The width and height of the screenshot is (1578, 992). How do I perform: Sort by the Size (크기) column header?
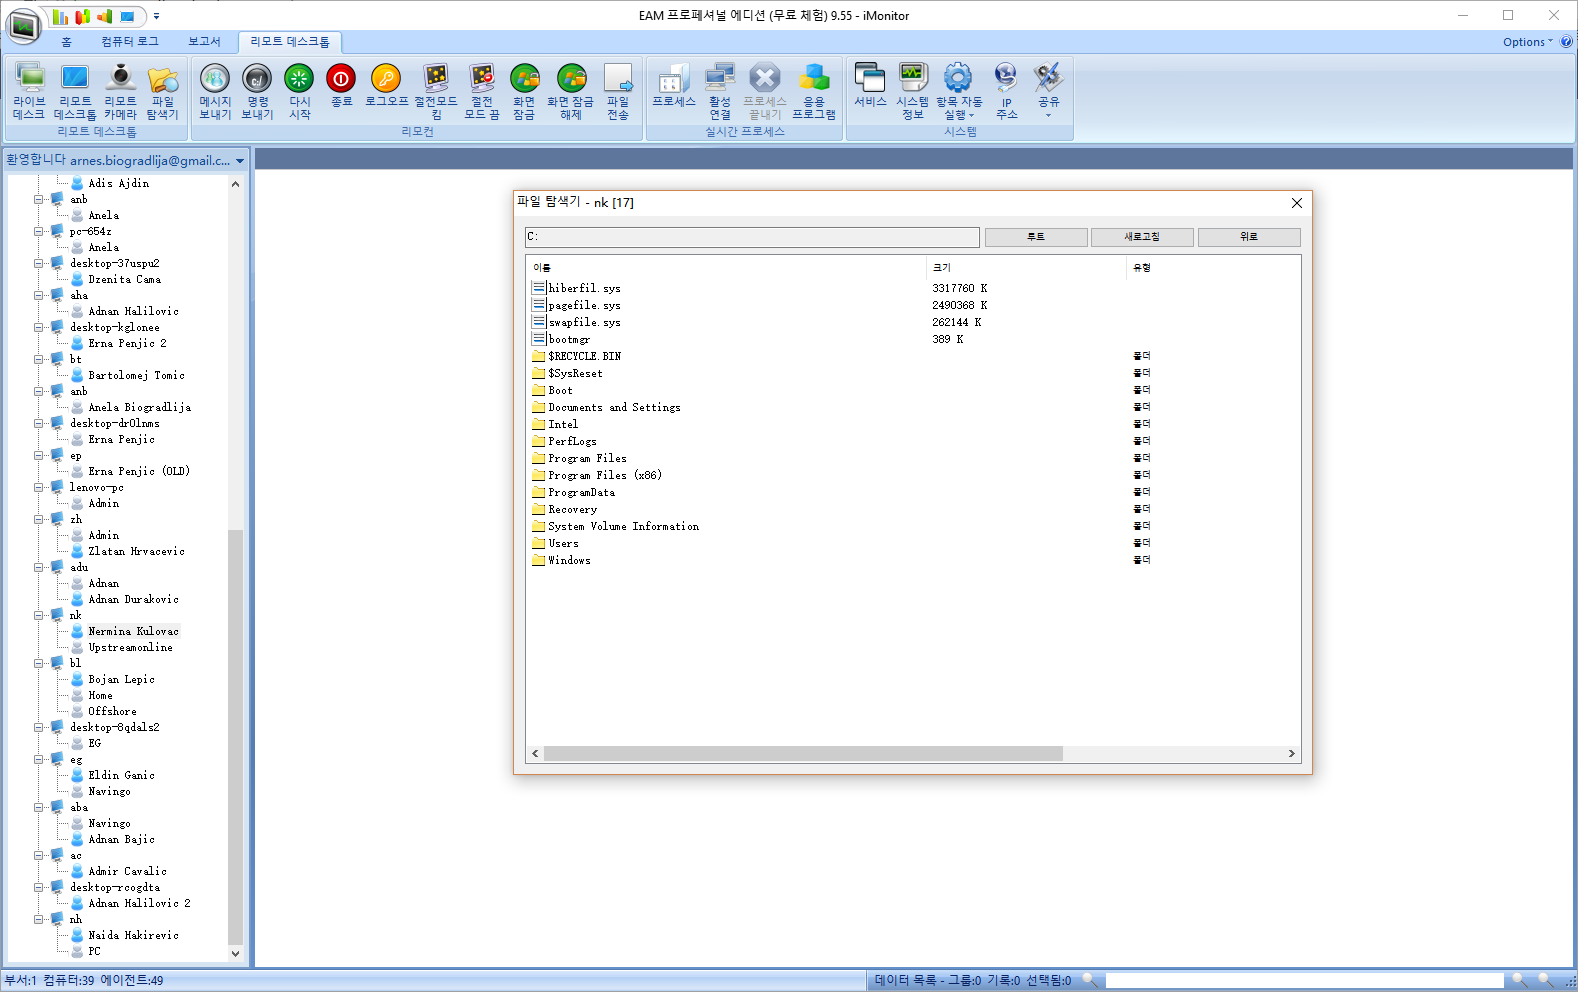point(1026,267)
